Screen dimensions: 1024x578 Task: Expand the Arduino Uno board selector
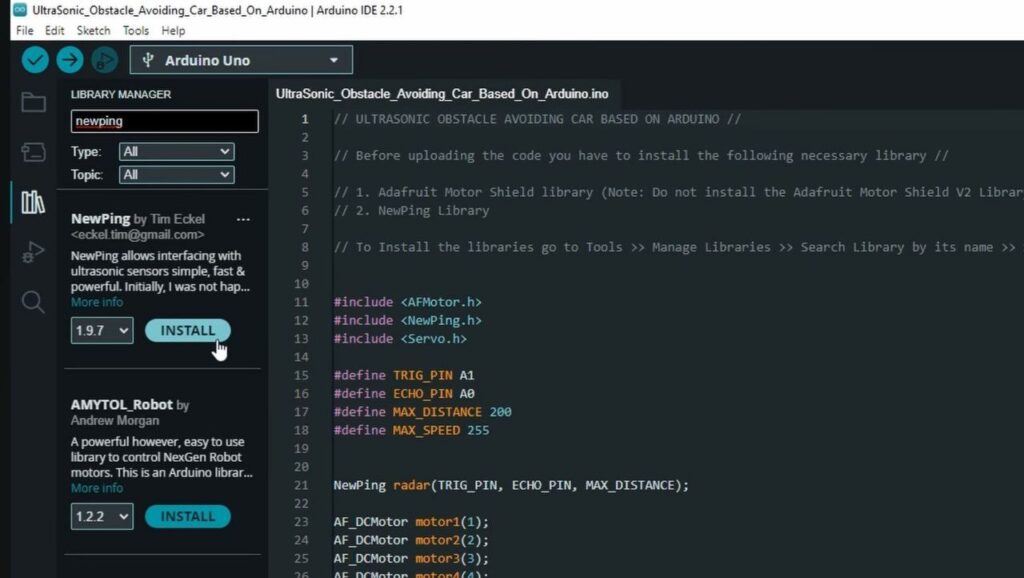[241, 60]
